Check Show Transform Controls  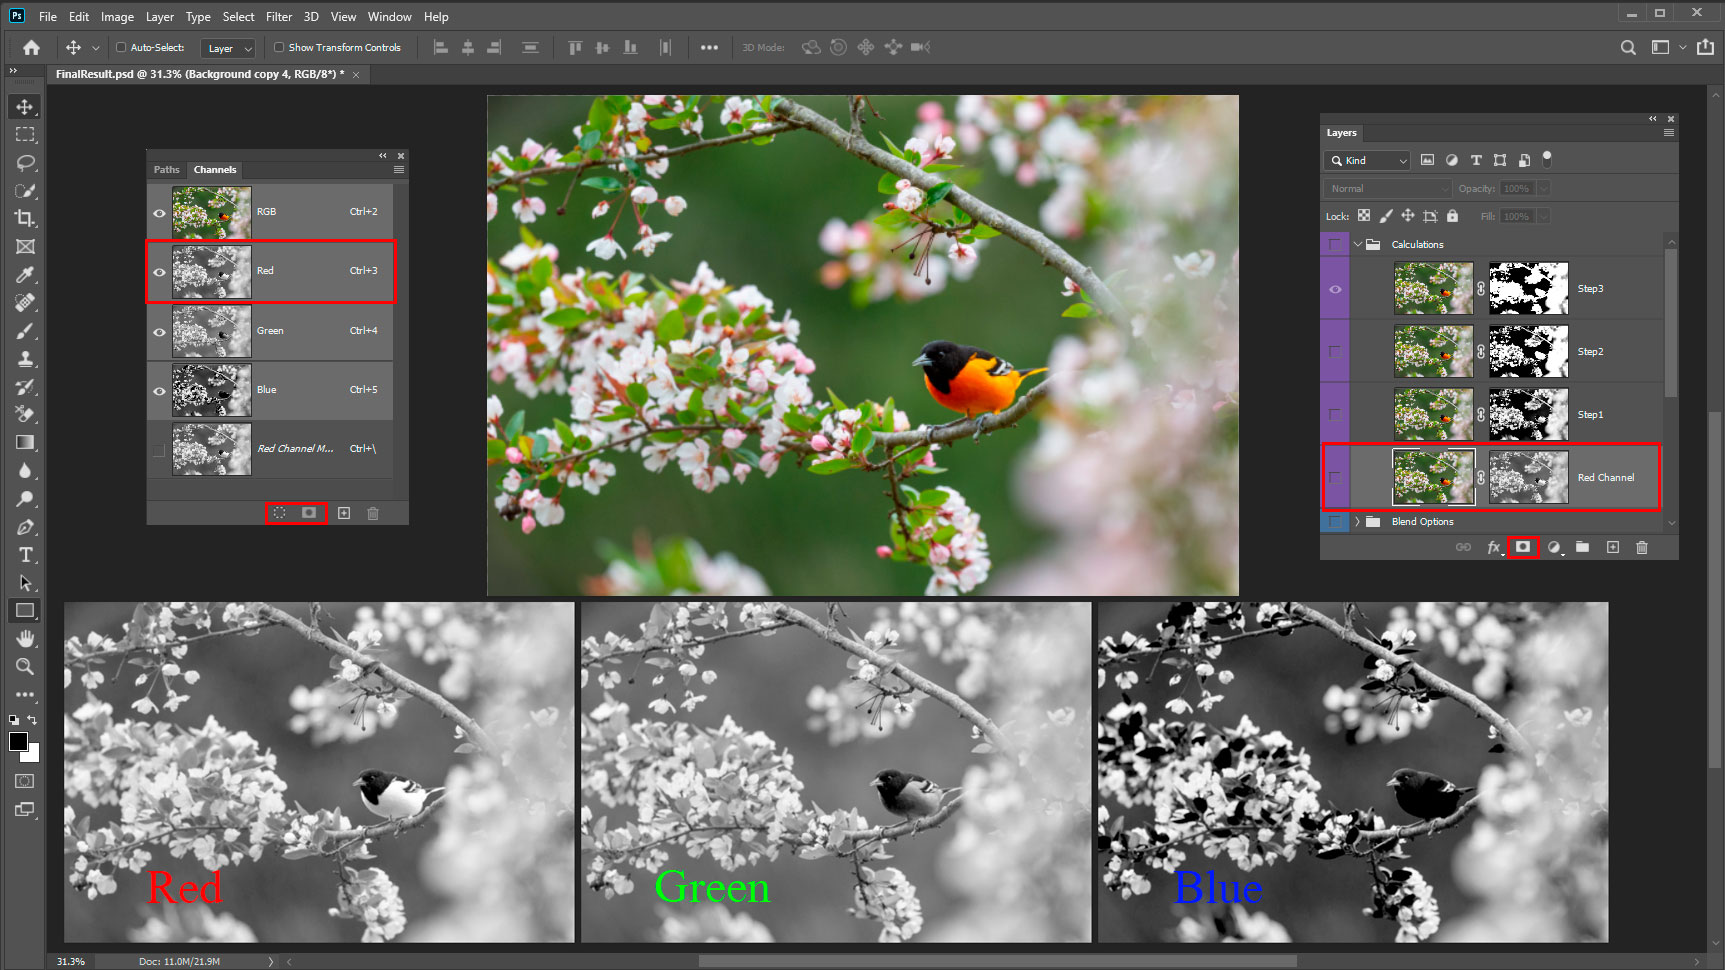(279, 47)
